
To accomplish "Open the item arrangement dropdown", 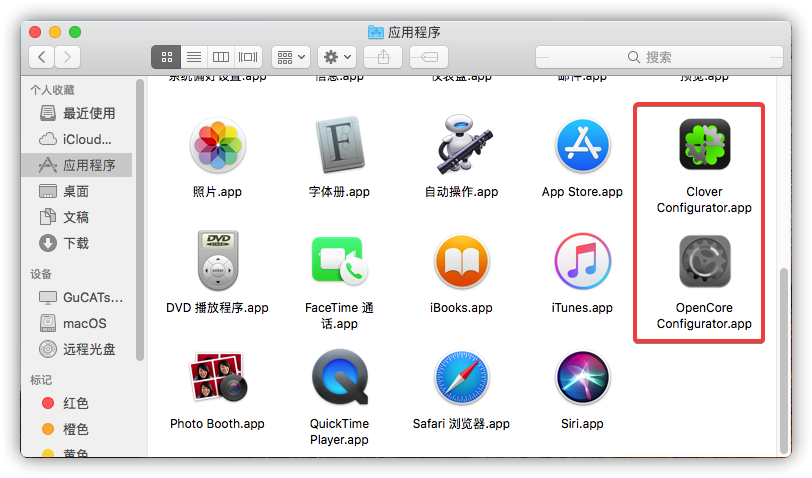I will tap(291, 56).
